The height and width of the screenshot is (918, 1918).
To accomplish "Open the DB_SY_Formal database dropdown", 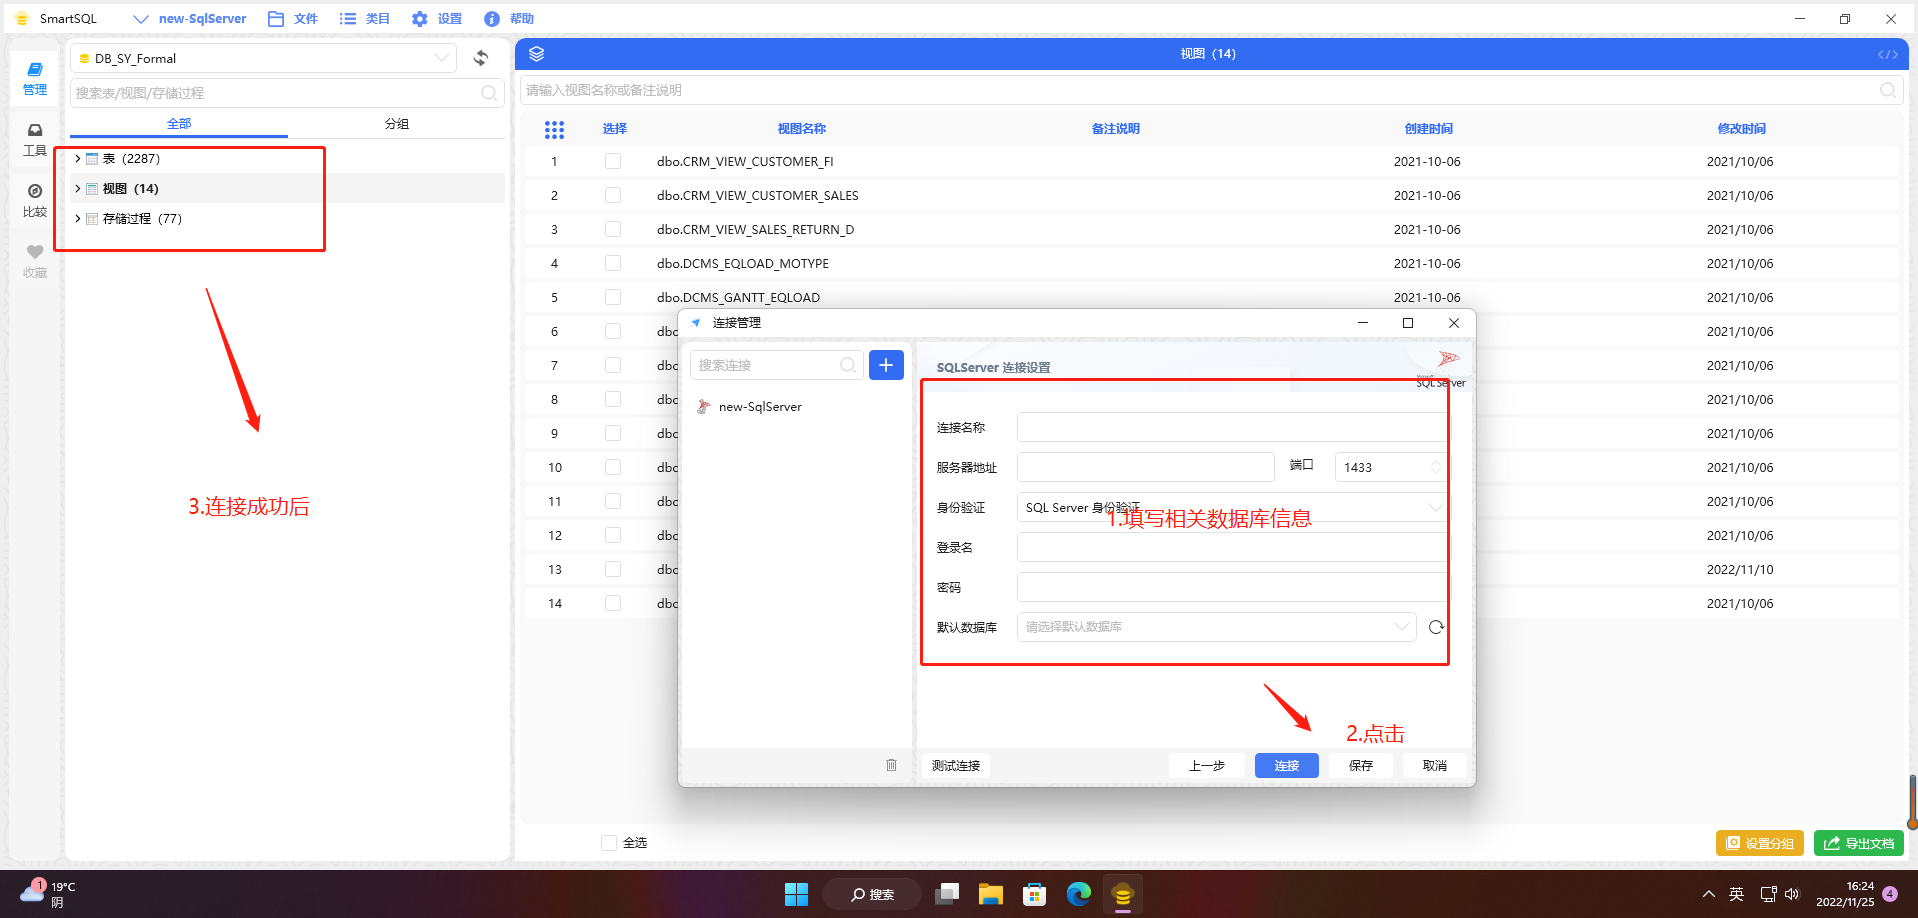I will point(264,58).
